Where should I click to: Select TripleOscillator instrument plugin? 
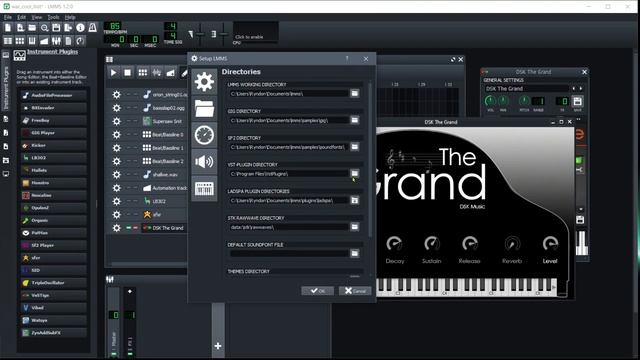click(x=53, y=282)
